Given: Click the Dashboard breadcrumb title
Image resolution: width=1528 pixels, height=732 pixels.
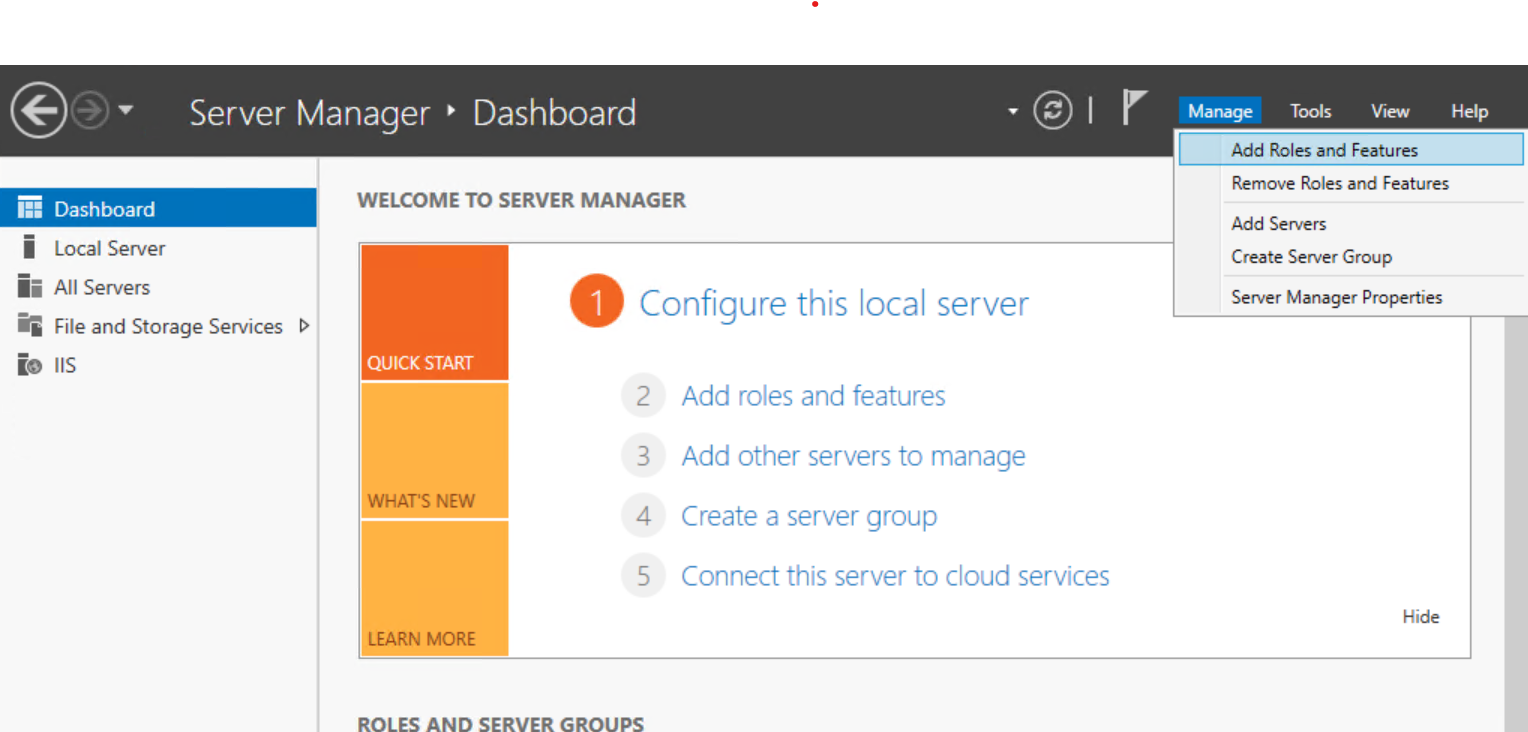Looking at the screenshot, I should tap(554, 112).
